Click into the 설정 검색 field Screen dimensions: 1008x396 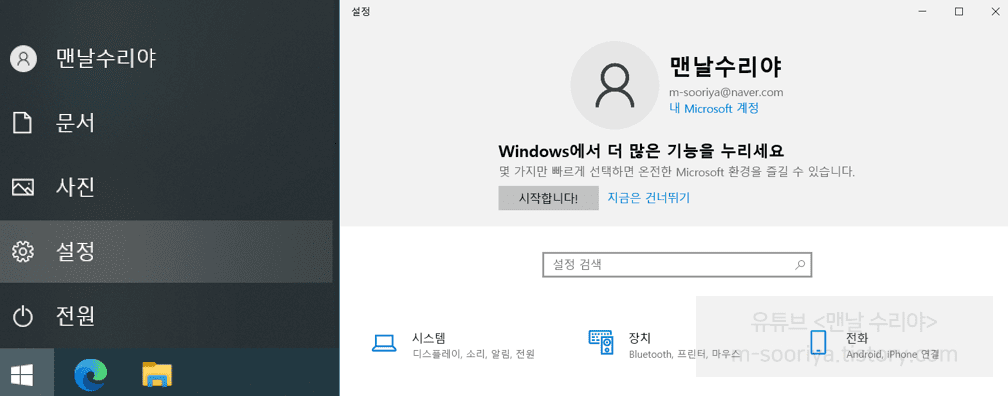(x=677, y=264)
